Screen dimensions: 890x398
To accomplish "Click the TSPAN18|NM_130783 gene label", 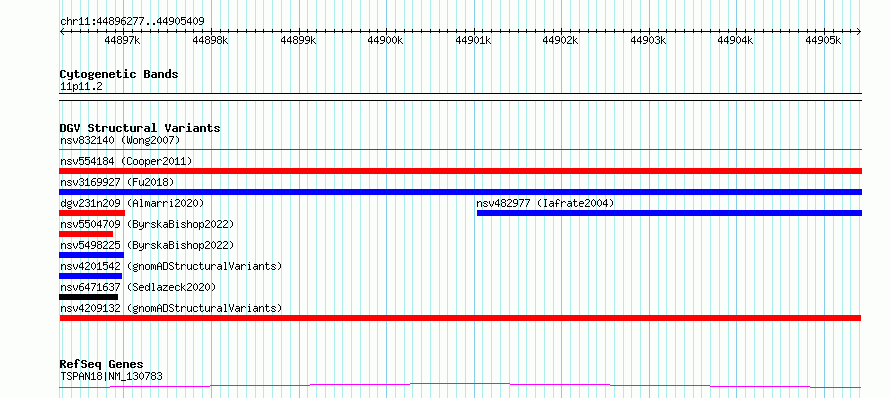I will point(111,376).
